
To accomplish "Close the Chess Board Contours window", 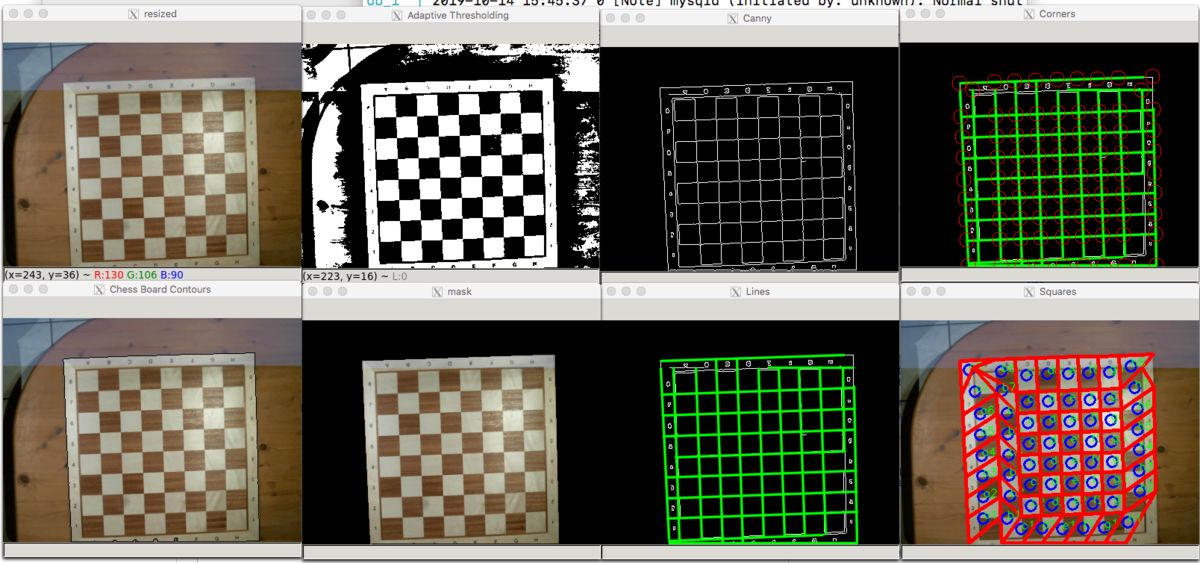I will [11, 289].
